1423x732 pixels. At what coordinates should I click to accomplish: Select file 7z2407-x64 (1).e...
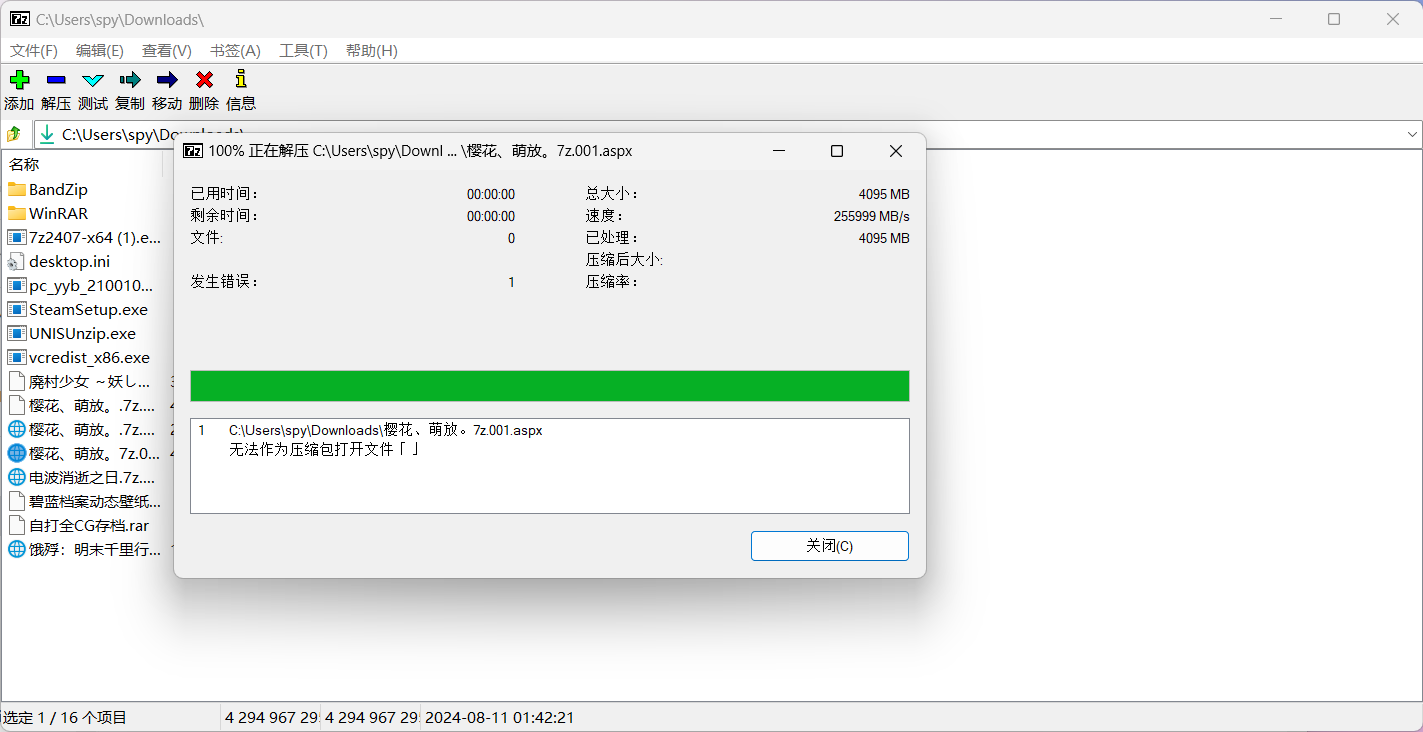(x=95, y=237)
